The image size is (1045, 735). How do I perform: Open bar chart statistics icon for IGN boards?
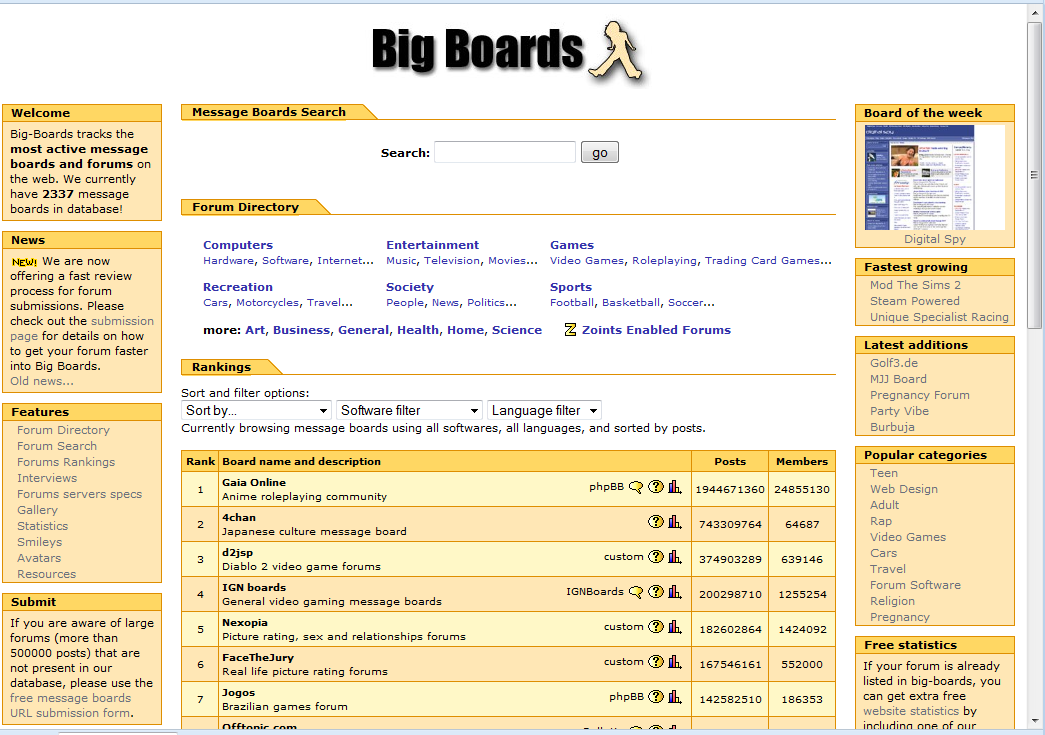674,592
